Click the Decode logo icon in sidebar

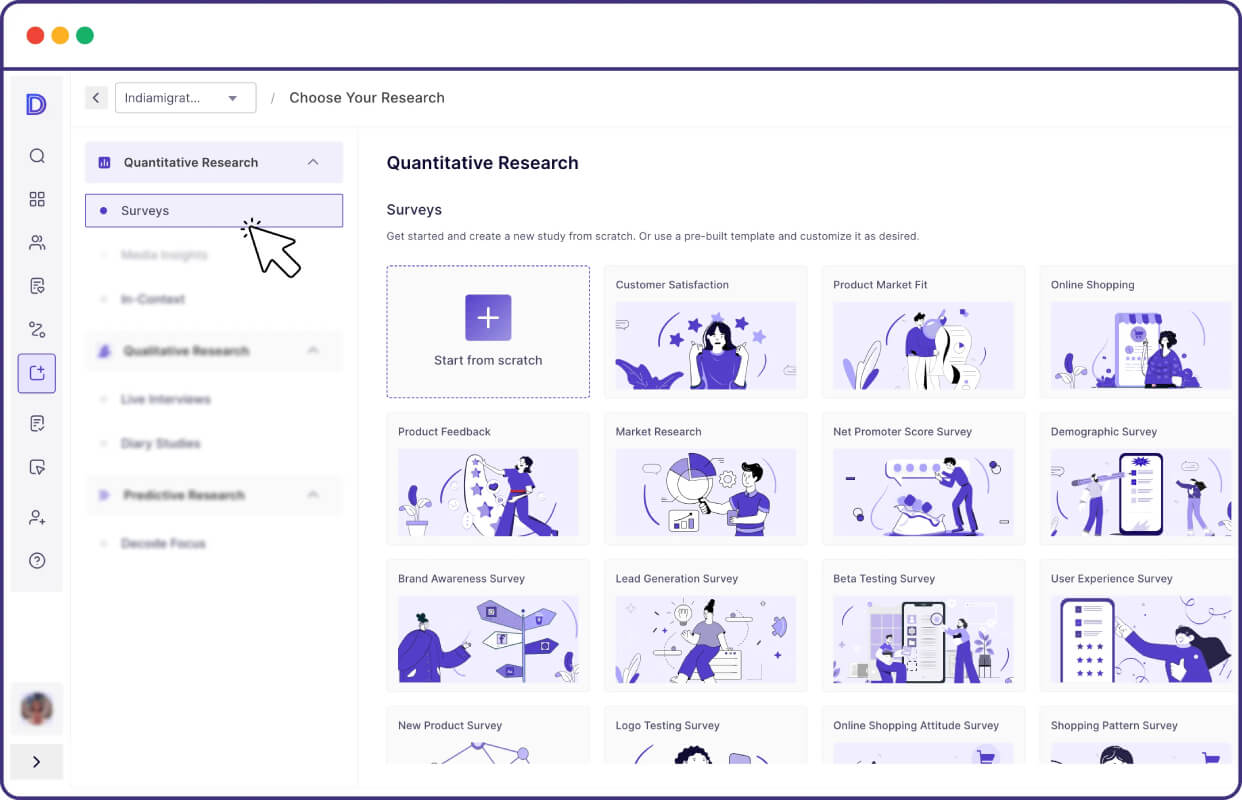tap(37, 104)
